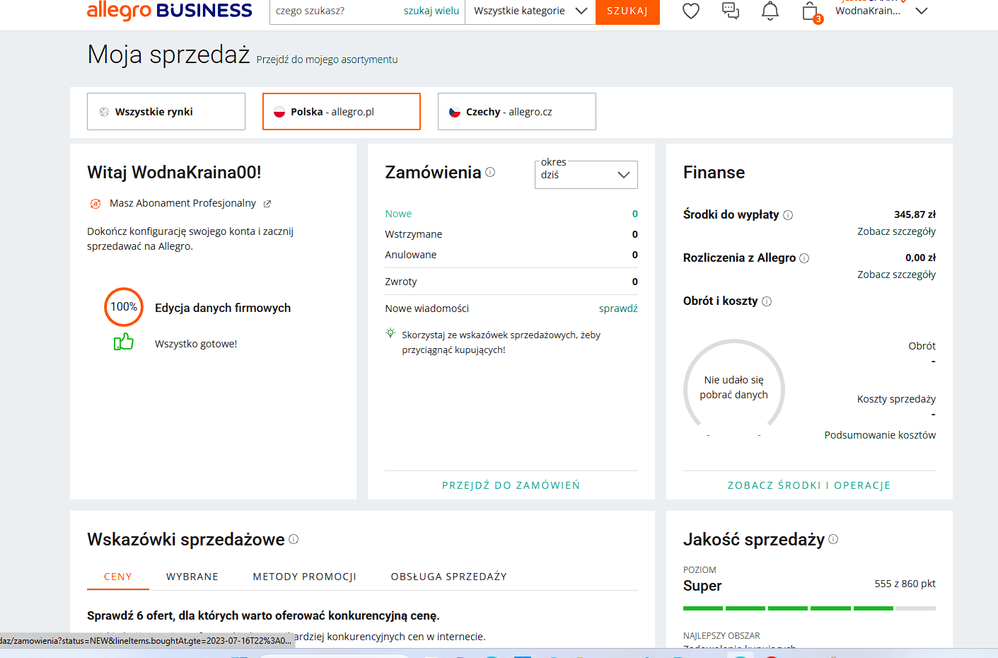Open the Nowe orders link
The image size is (998, 658).
click(x=398, y=214)
